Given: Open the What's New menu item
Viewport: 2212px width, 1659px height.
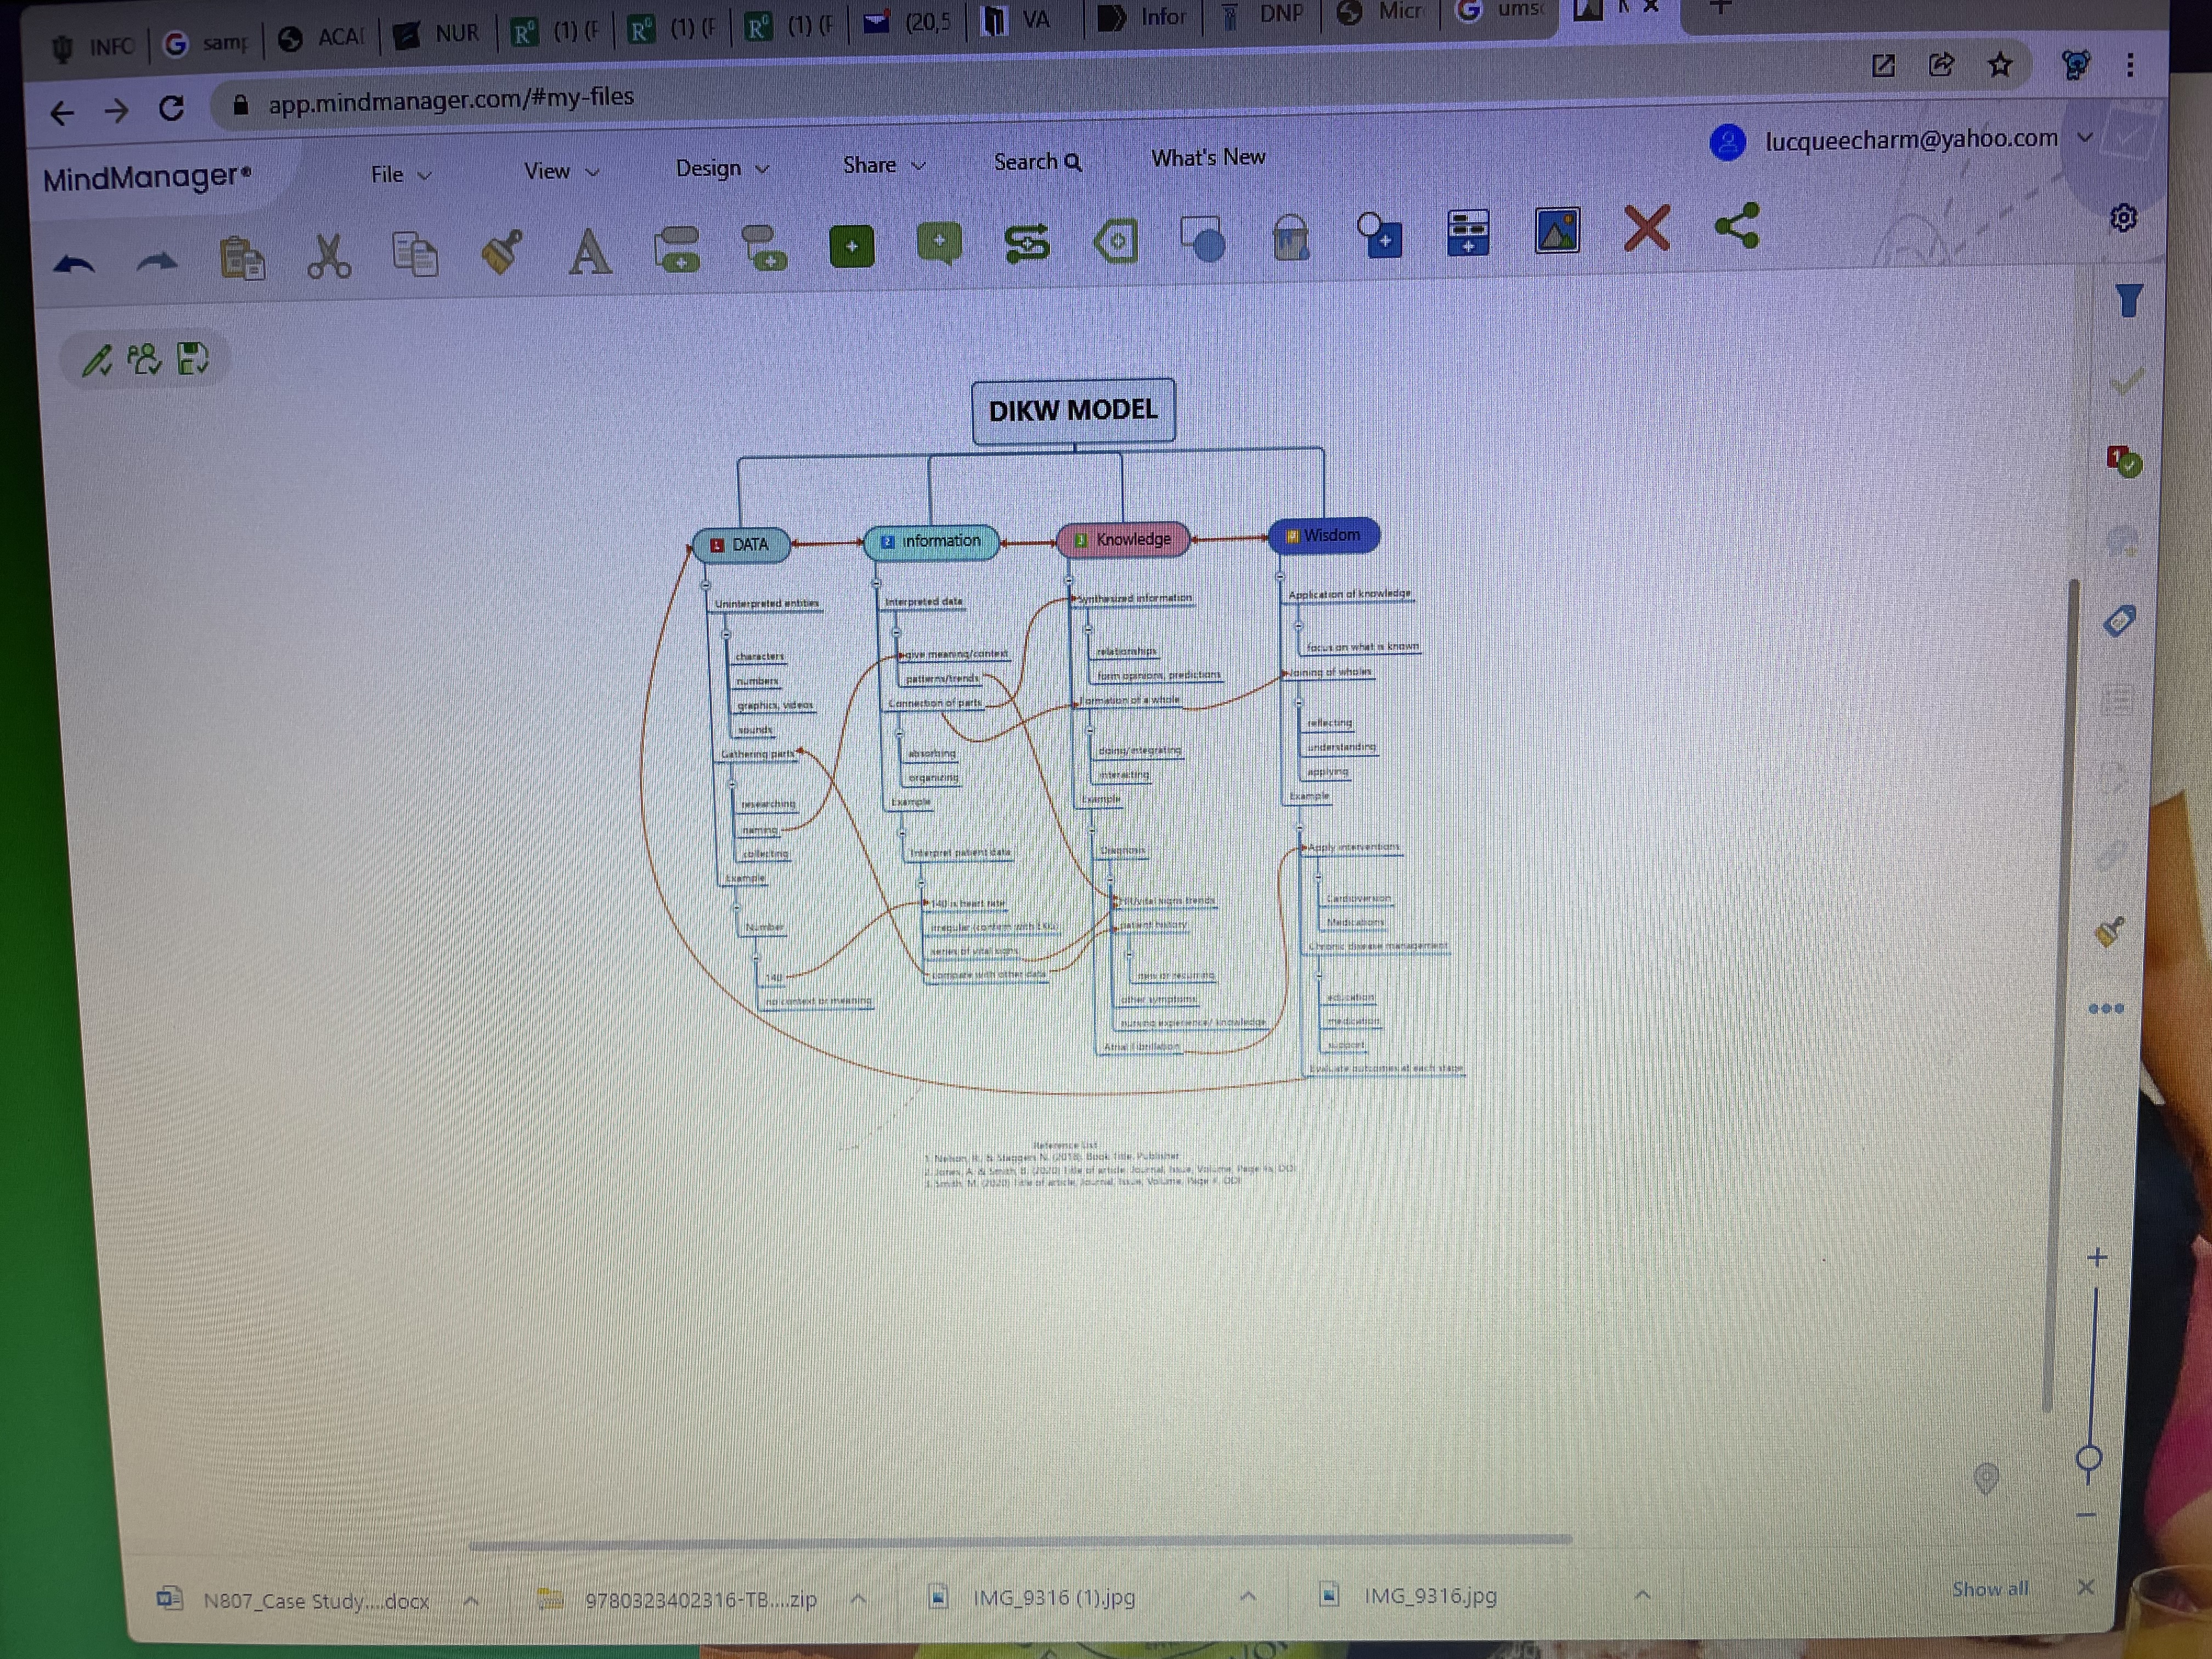Looking at the screenshot, I should tap(1207, 158).
